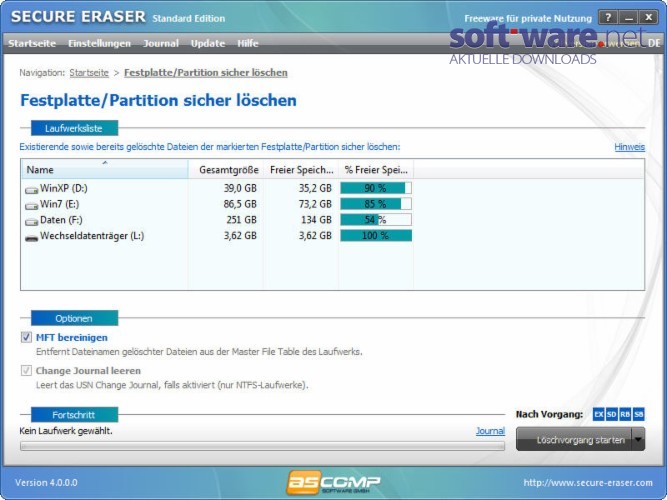Screen dimensions: 667x500
Task: Click the 73,2 GB free space cell
Action: 315,204
